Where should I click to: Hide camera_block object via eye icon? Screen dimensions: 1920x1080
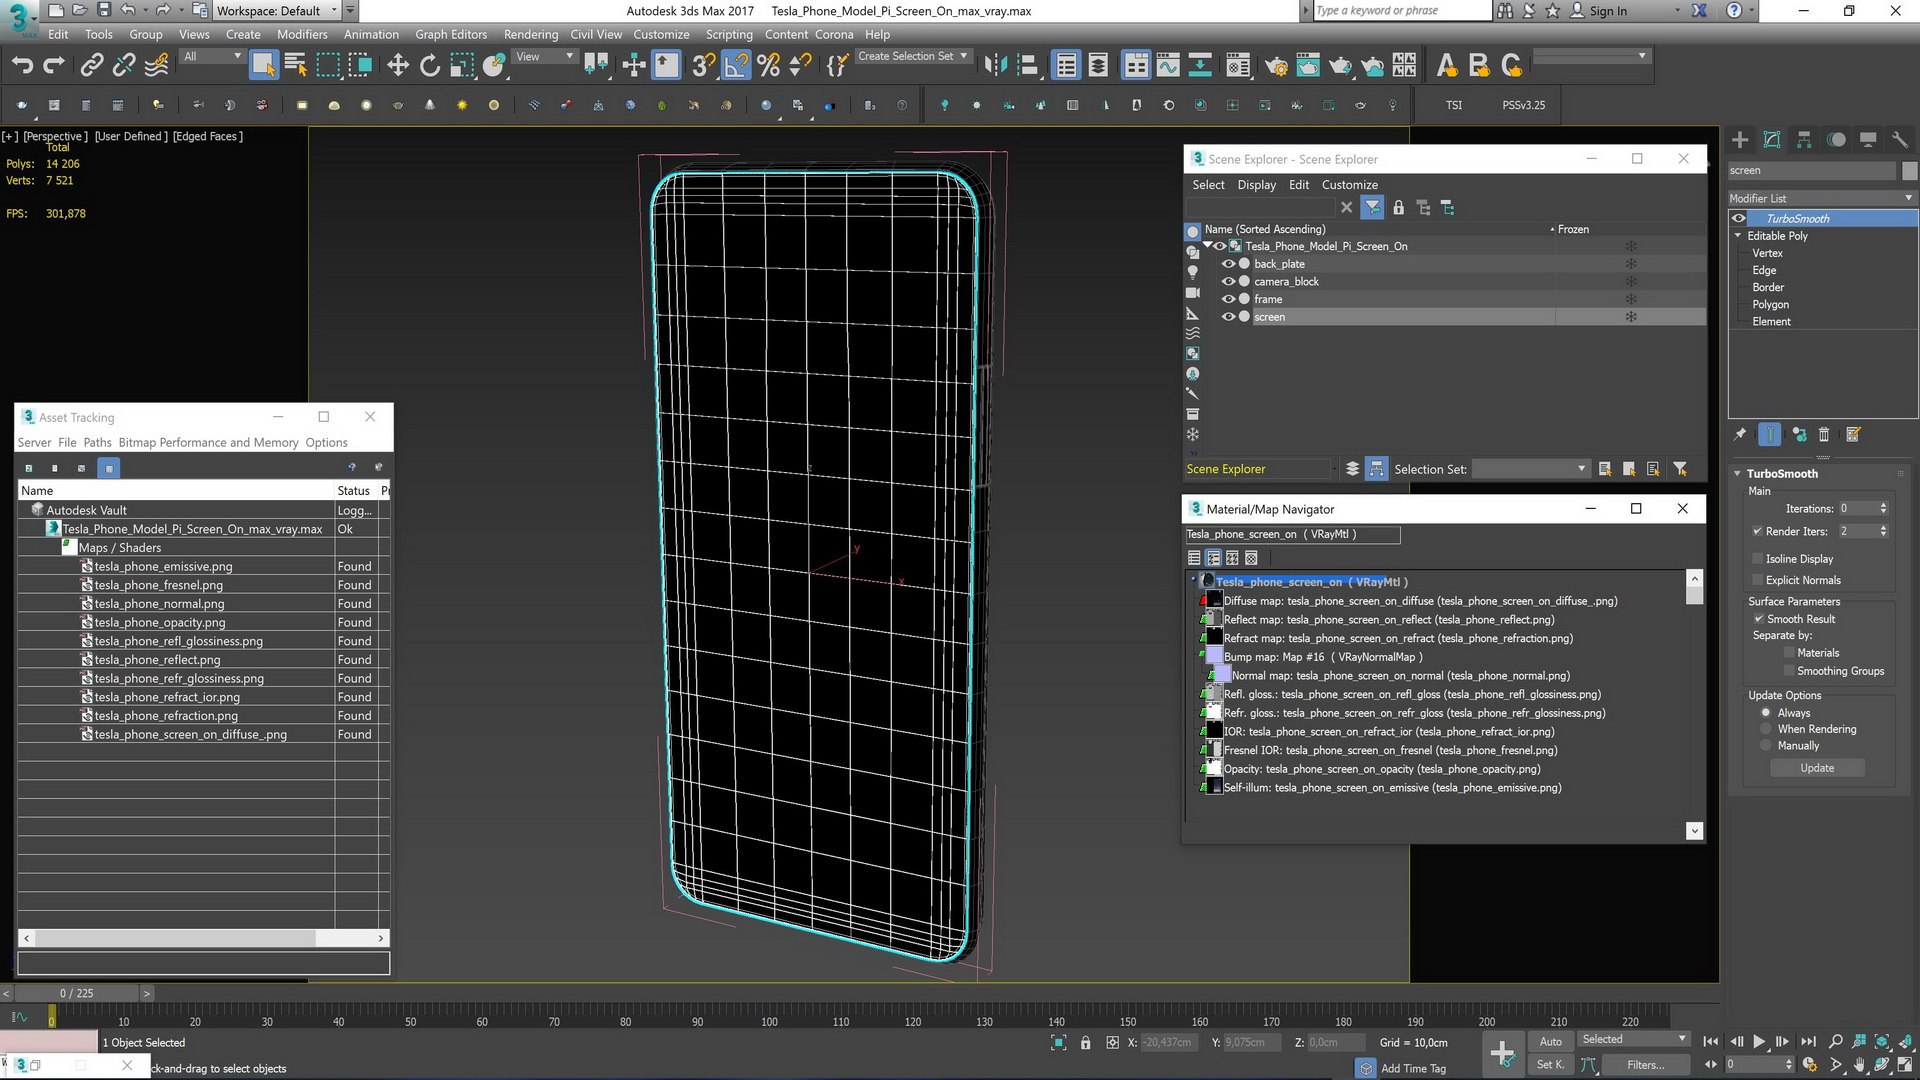point(1228,282)
